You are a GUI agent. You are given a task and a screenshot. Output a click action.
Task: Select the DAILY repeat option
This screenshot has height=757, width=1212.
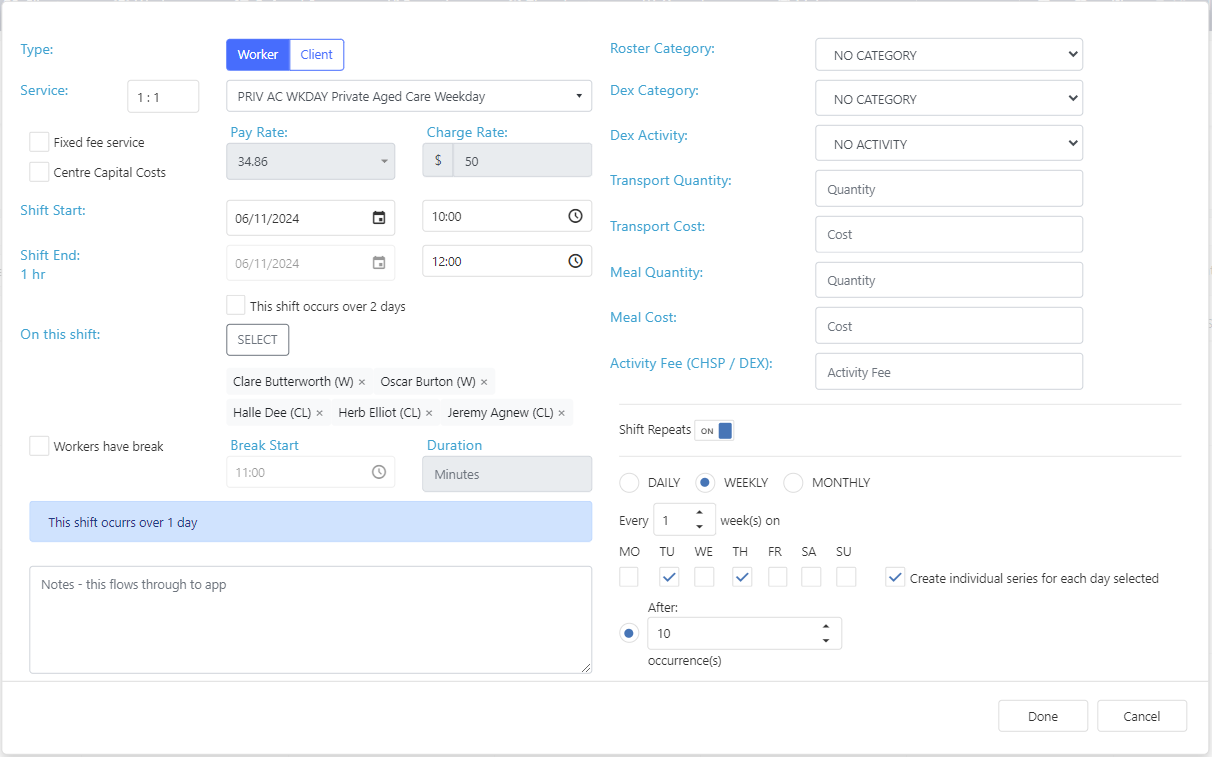click(x=629, y=483)
